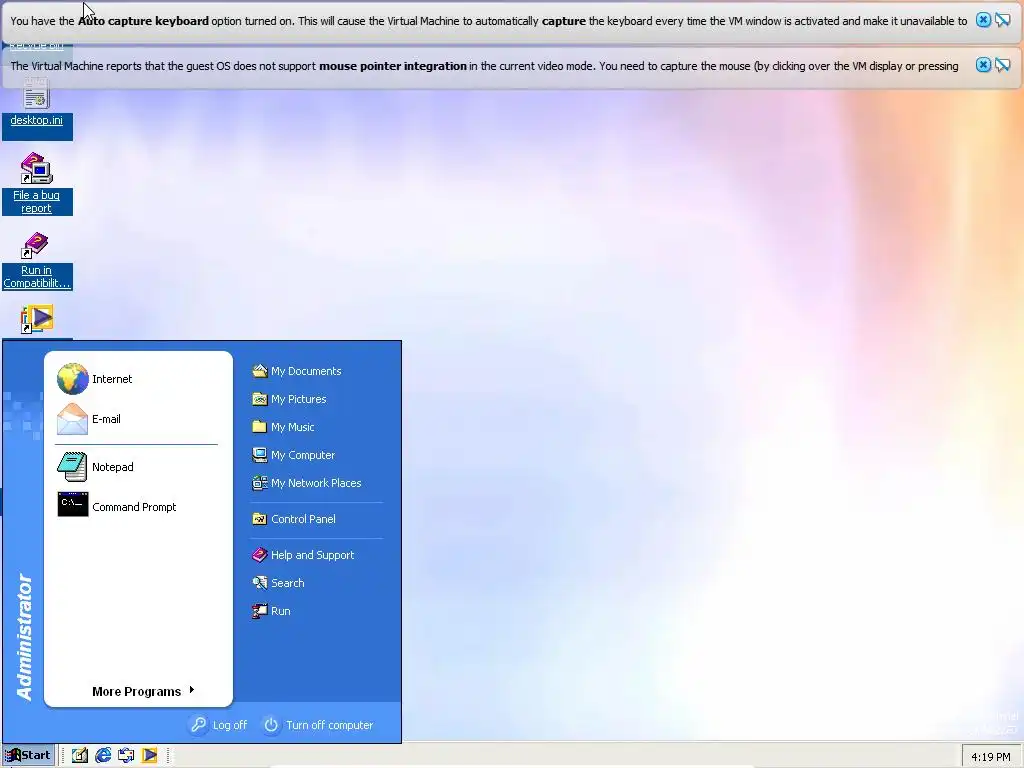
Task: Click the Log off button
Action: click(x=219, y=725)
